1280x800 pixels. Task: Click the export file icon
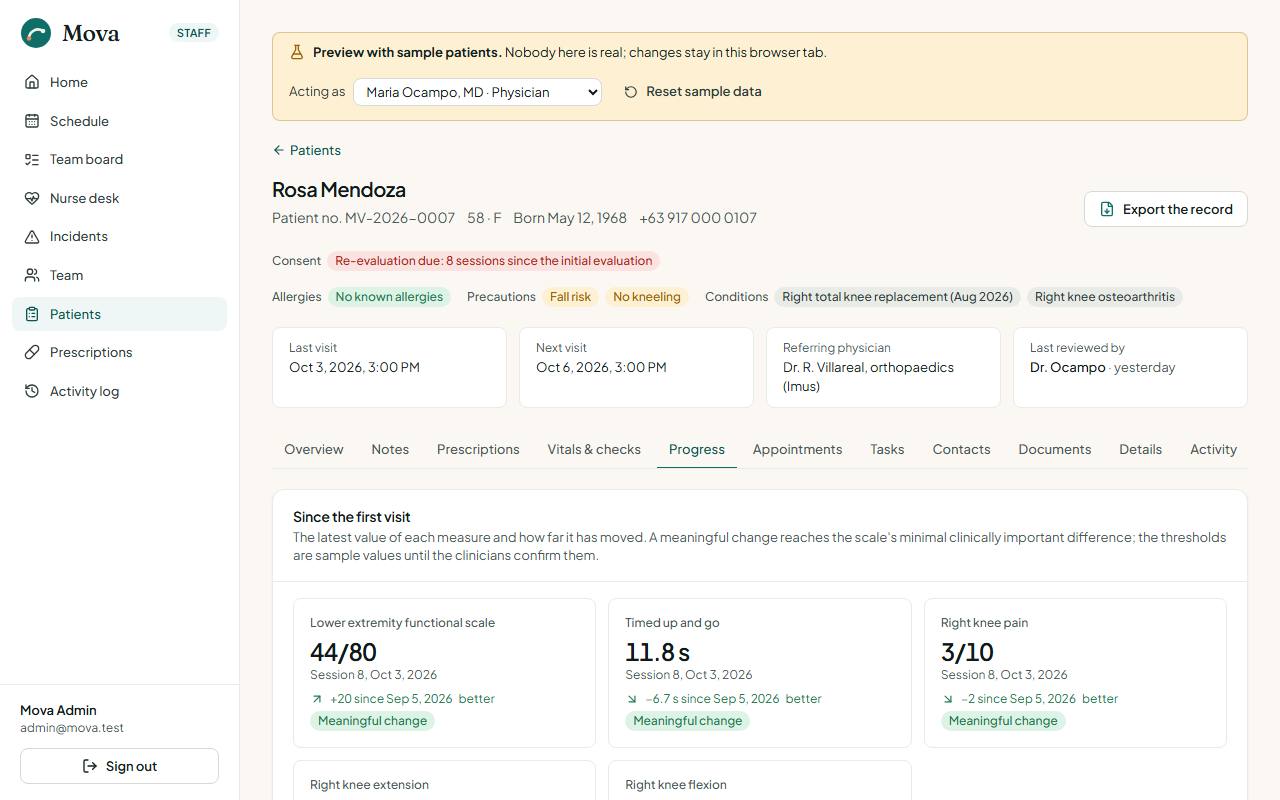pos(1107,209)
